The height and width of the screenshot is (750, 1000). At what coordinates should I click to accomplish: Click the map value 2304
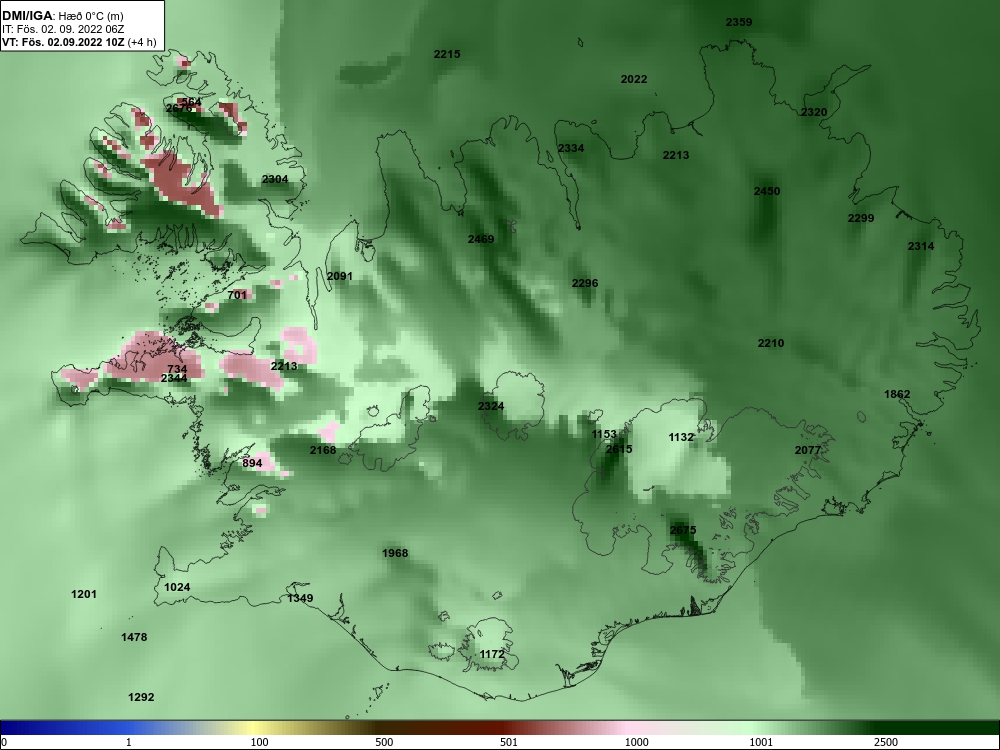[275, 179]
